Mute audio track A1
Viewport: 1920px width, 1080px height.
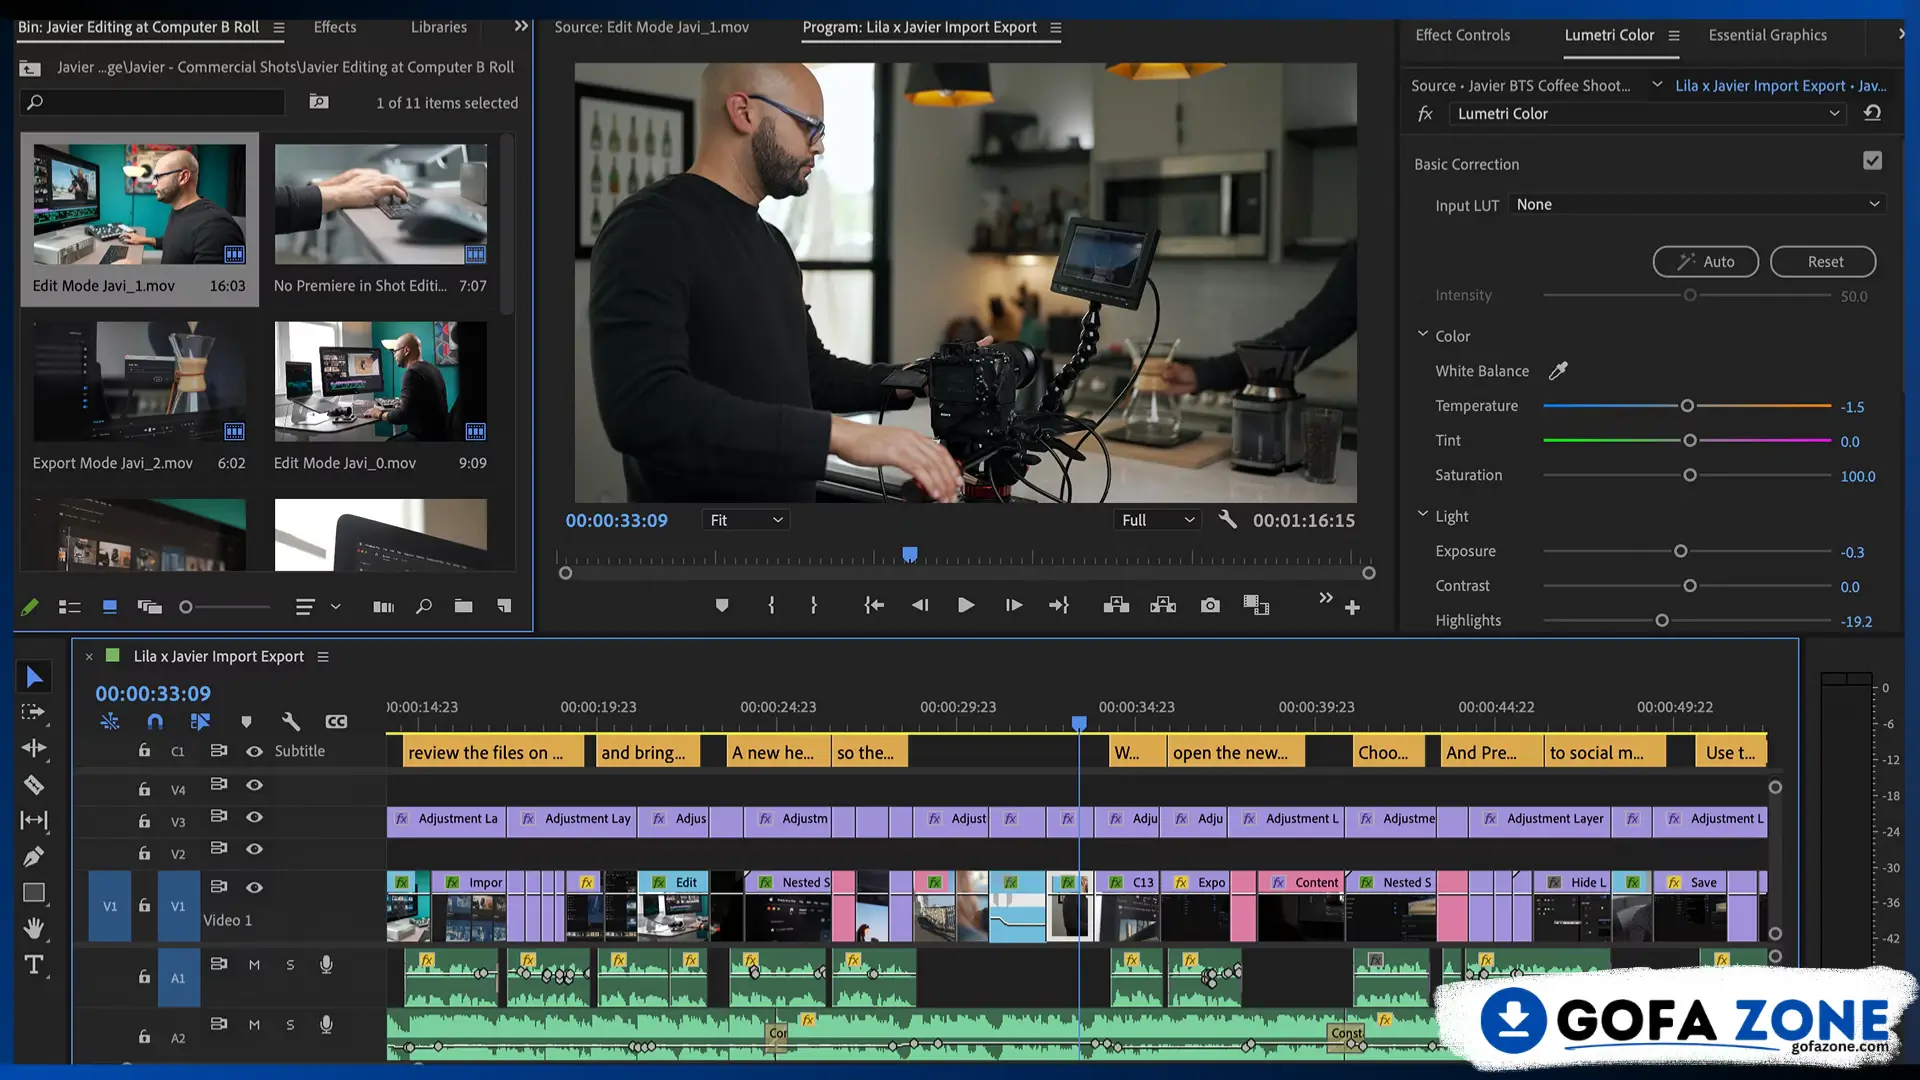point(254,965)
